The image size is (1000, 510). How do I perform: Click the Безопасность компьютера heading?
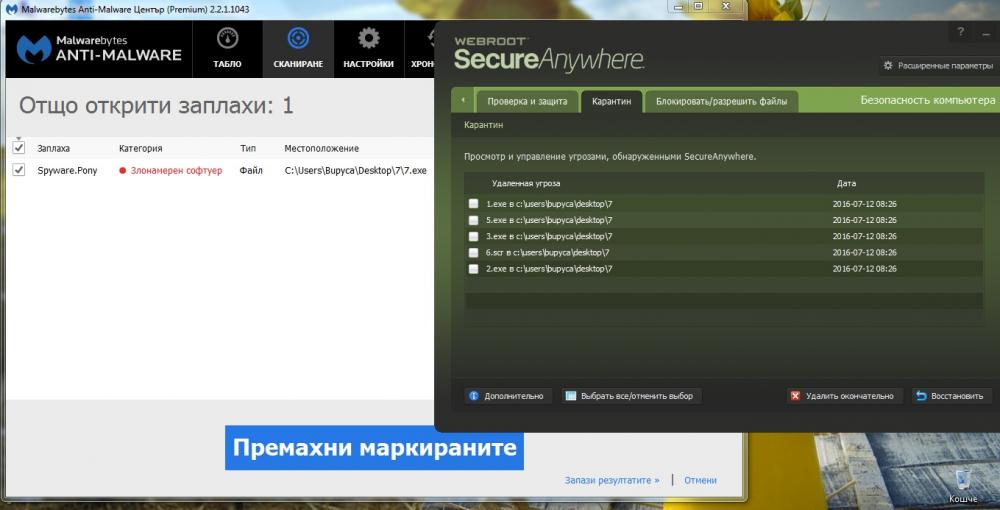928,100
